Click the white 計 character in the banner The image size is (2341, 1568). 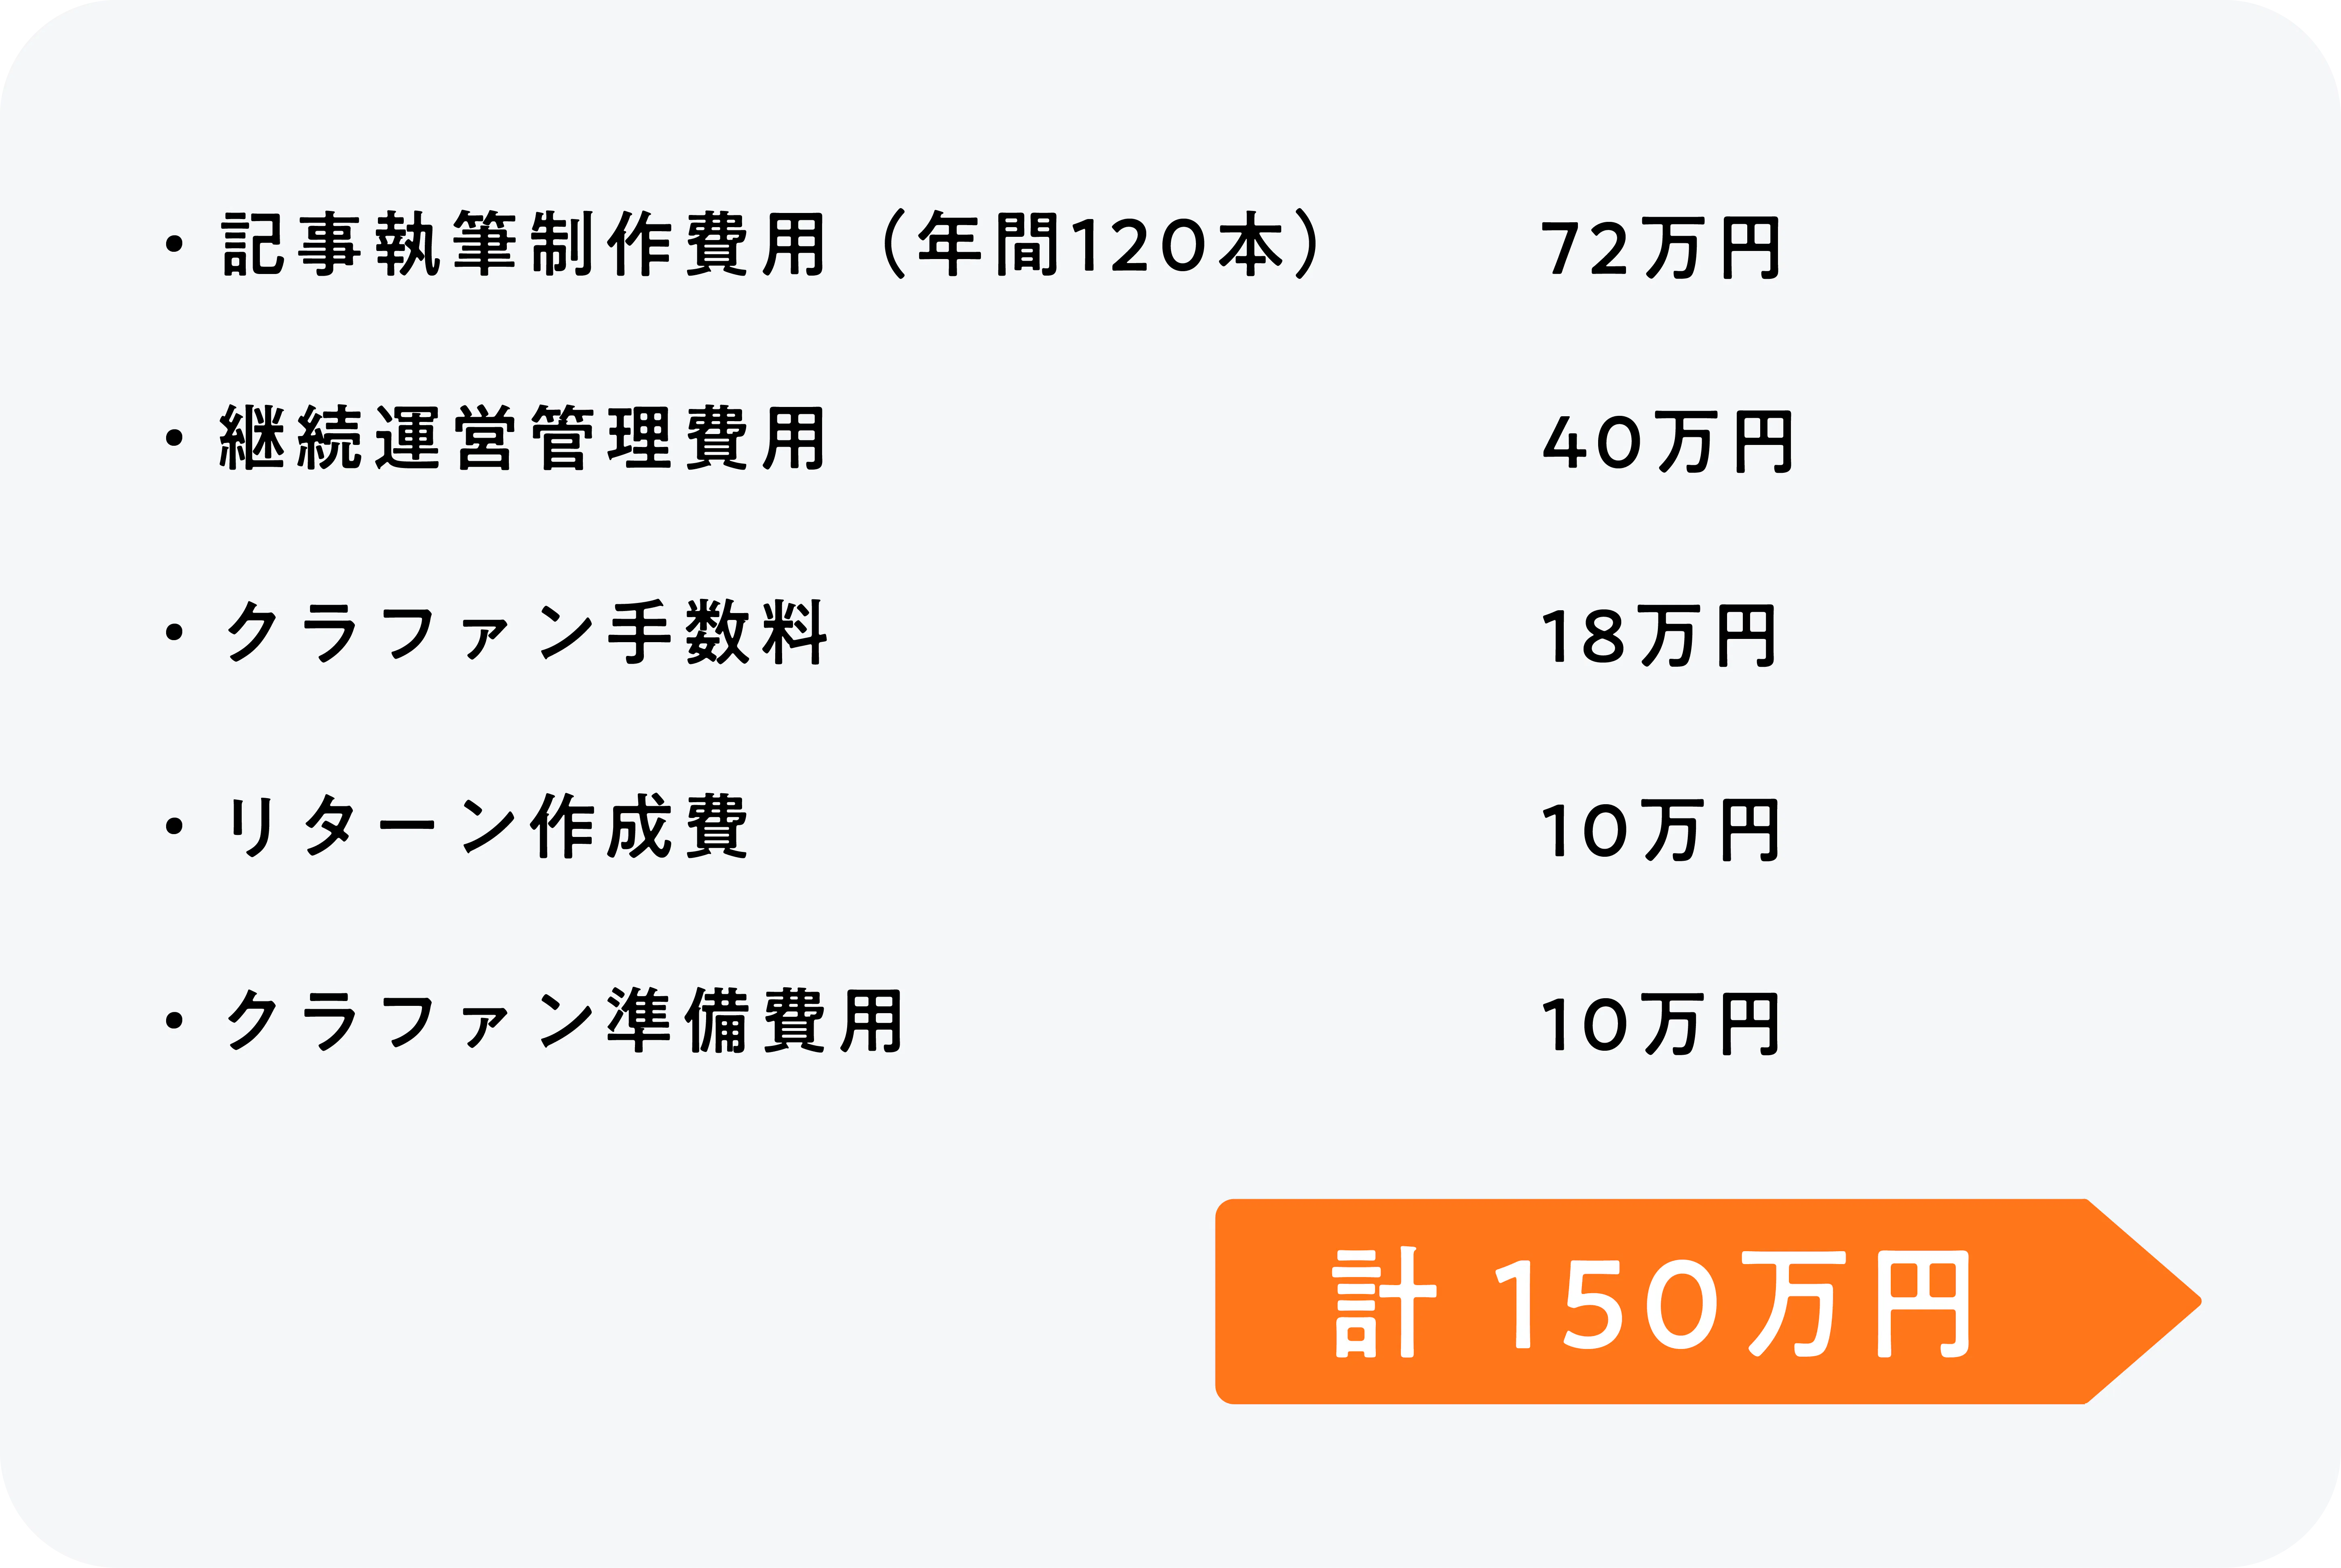(x=1384, y=1303)
